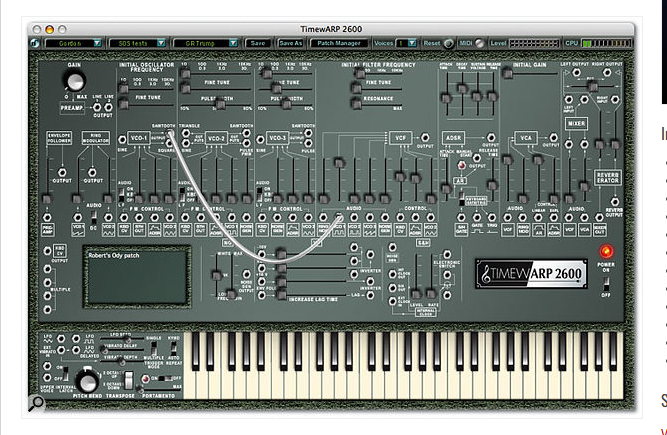Click the Left Output jack
The image size is (667, 435).
coord(576,72)
